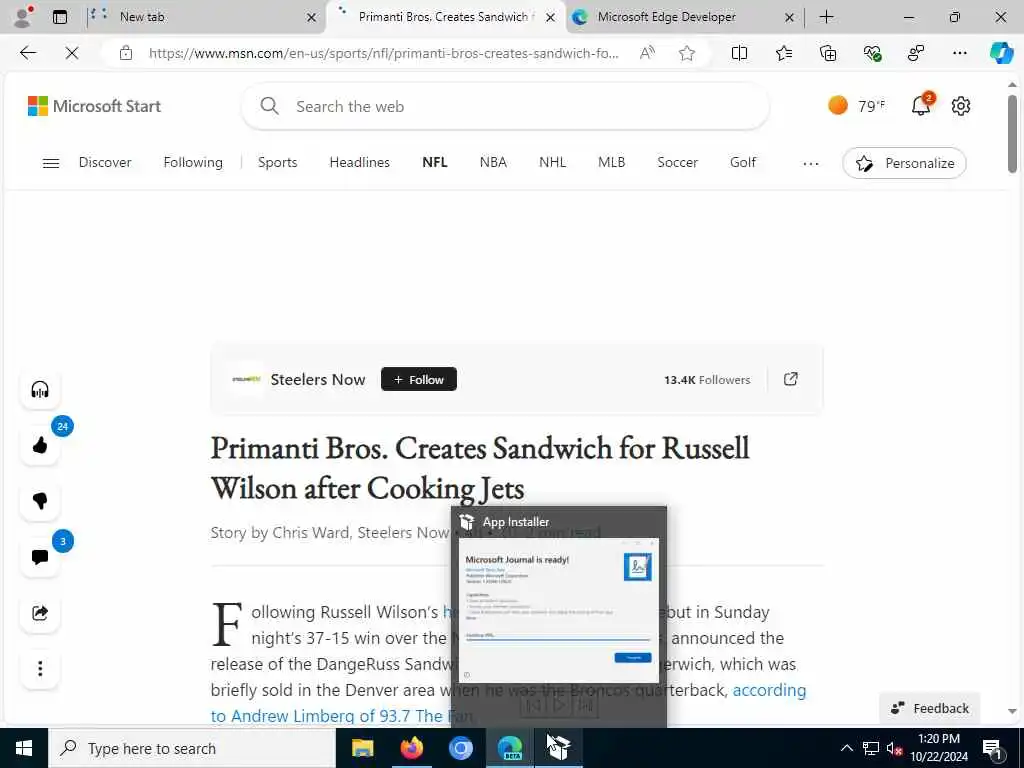
Task: Open a new browser tab
Action: click(826, 17)
